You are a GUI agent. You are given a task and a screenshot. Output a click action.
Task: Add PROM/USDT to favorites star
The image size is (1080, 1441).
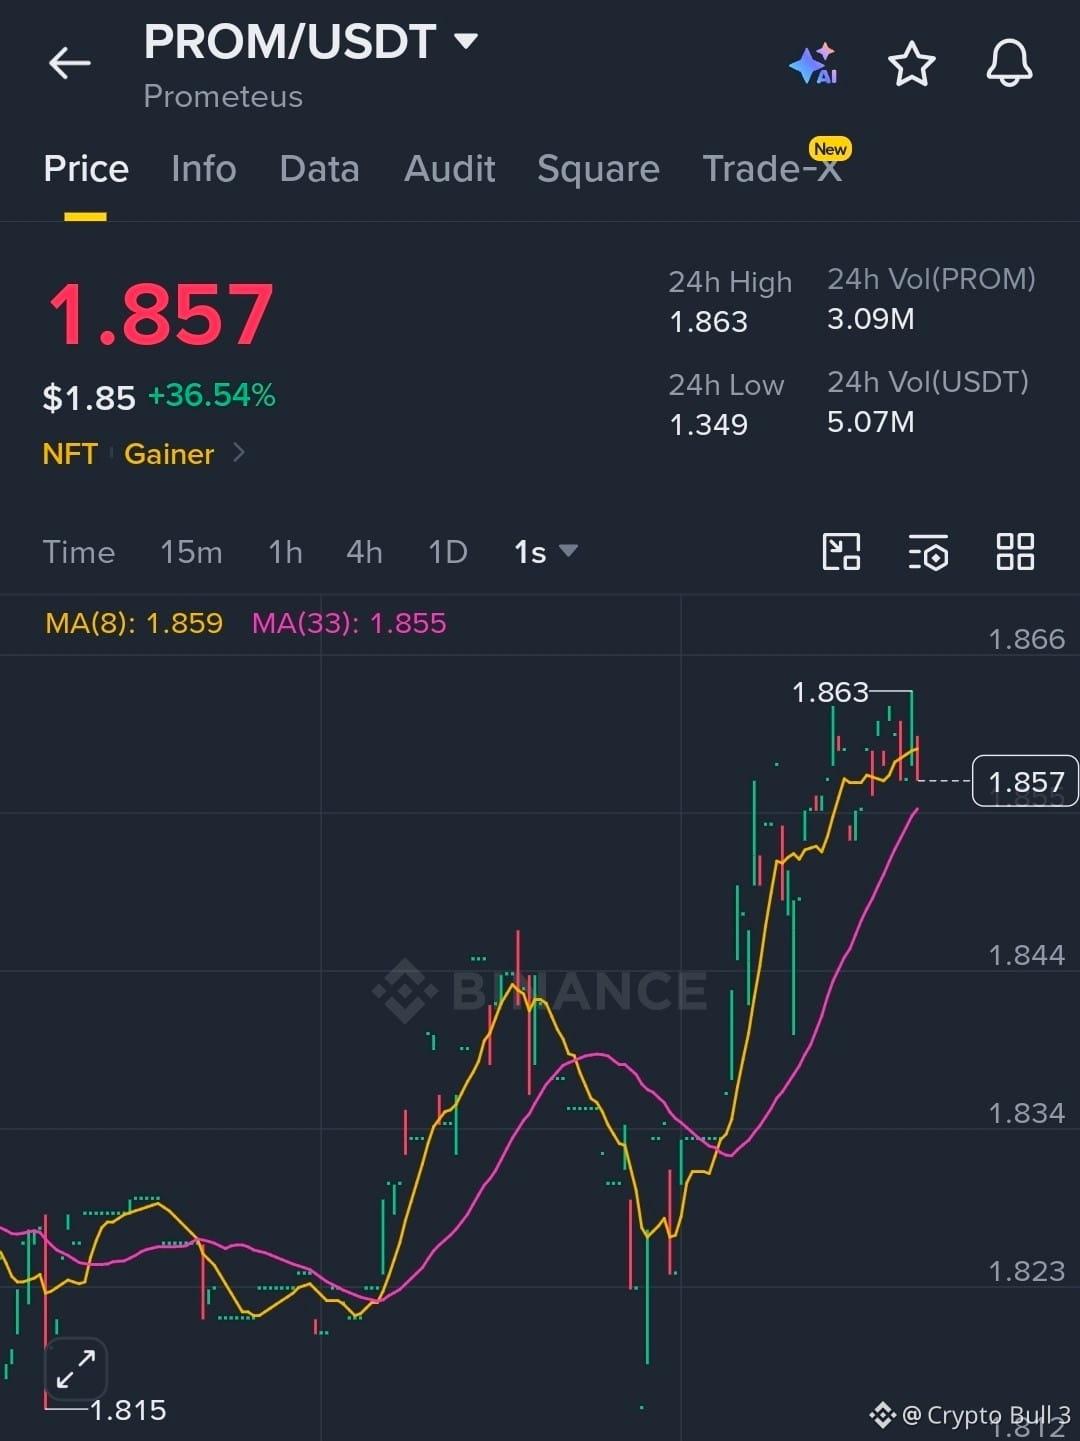[911, 64]
